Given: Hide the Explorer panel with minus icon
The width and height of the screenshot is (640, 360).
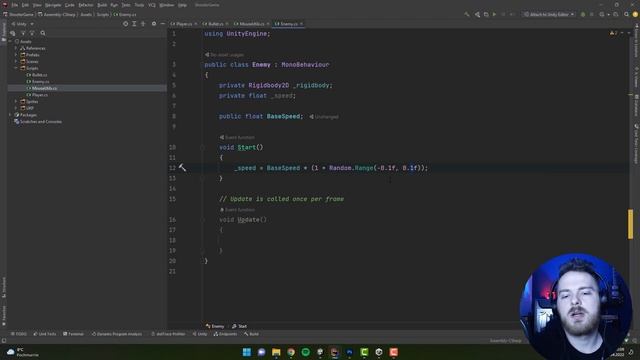Looking at the screenshot, I should pos(162,24).
